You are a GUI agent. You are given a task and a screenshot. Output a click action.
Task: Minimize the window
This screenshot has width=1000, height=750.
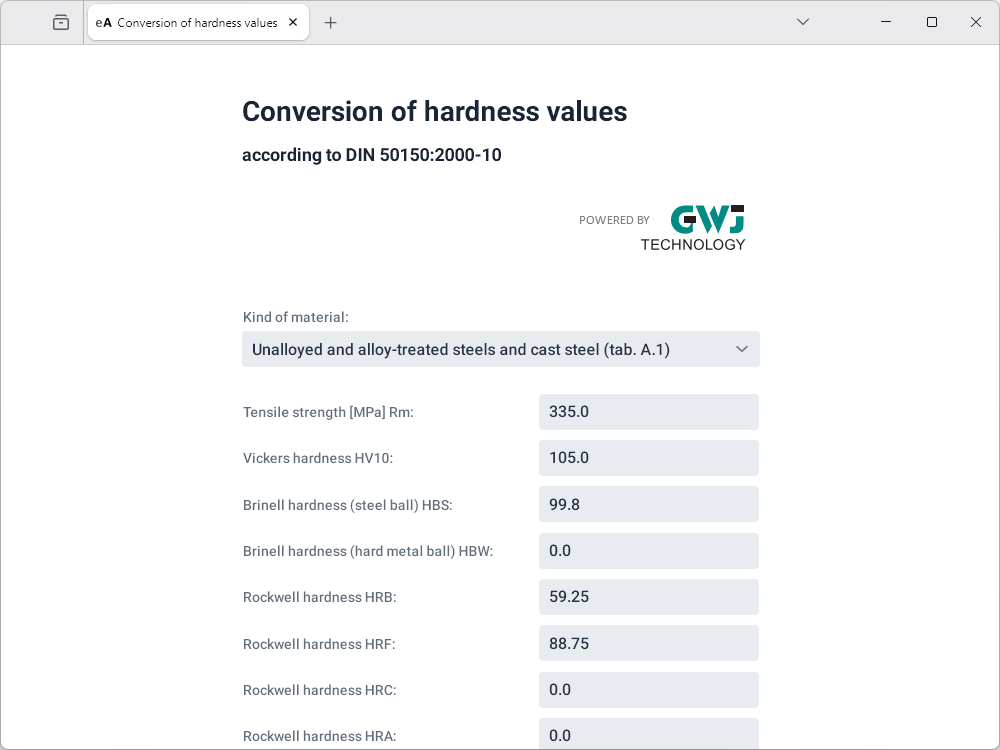(886, 22)
